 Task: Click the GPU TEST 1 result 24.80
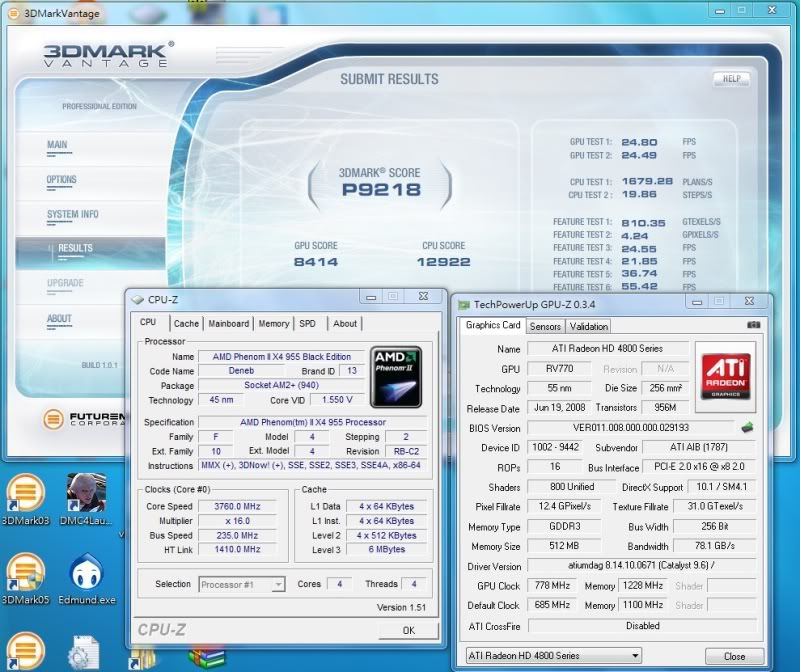tap(639, 142)
